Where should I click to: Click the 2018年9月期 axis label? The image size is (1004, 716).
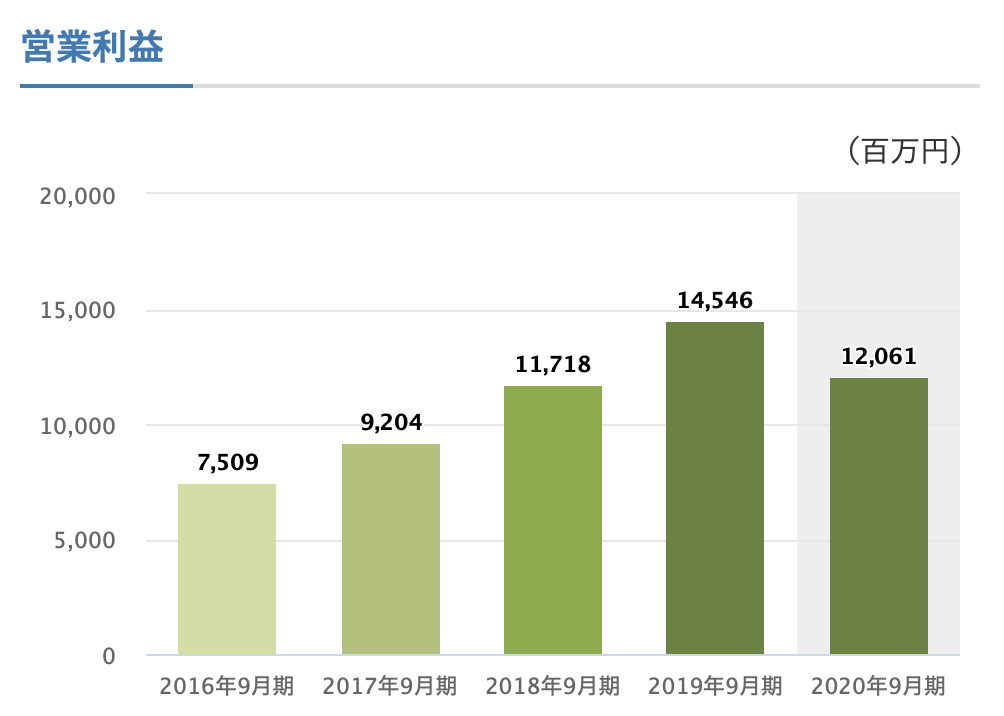(x=553, y=687)
